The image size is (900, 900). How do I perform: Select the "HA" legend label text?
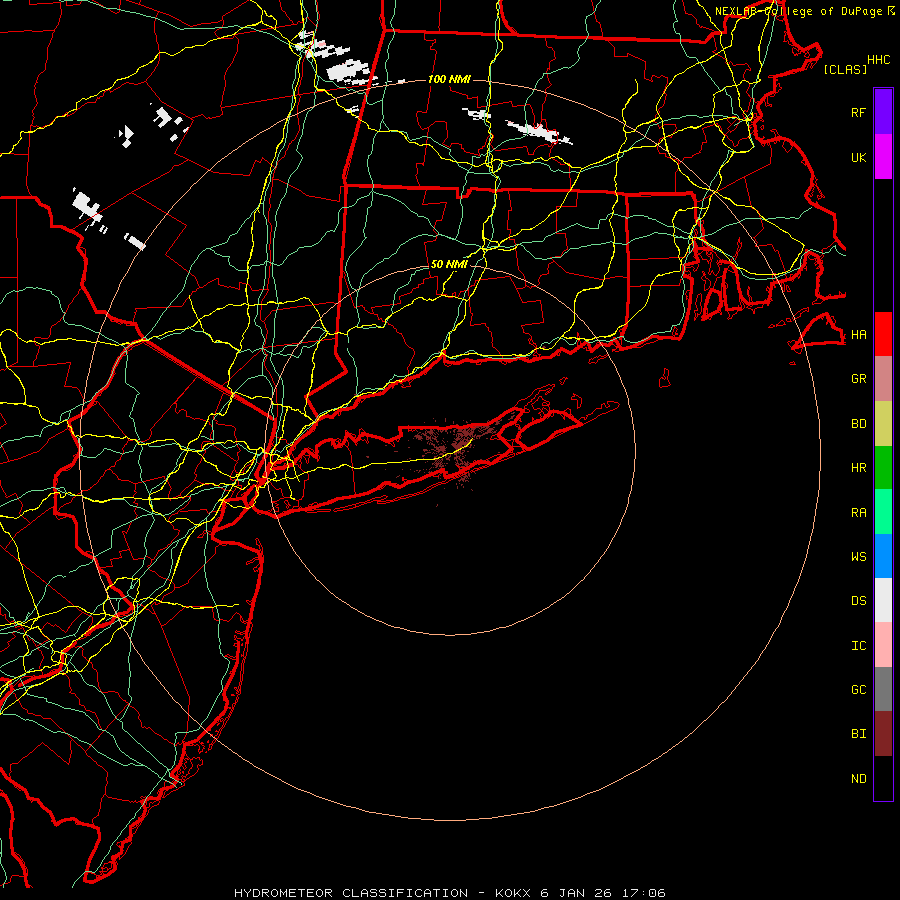(x=859, y=335)
